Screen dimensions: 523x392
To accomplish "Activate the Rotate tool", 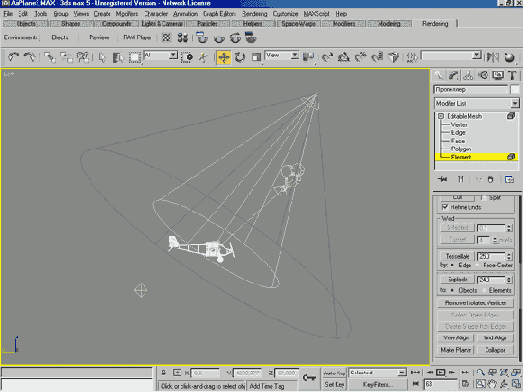I will [240, 57].
